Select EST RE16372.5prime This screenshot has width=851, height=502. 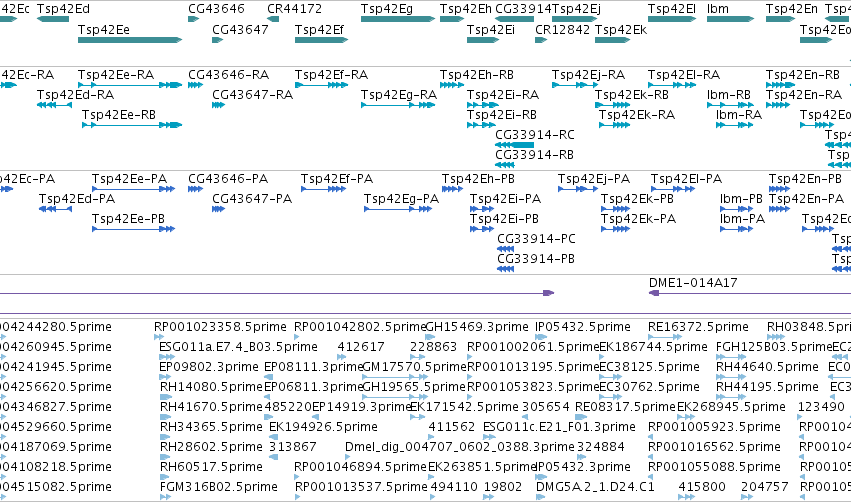coord(698,327)
